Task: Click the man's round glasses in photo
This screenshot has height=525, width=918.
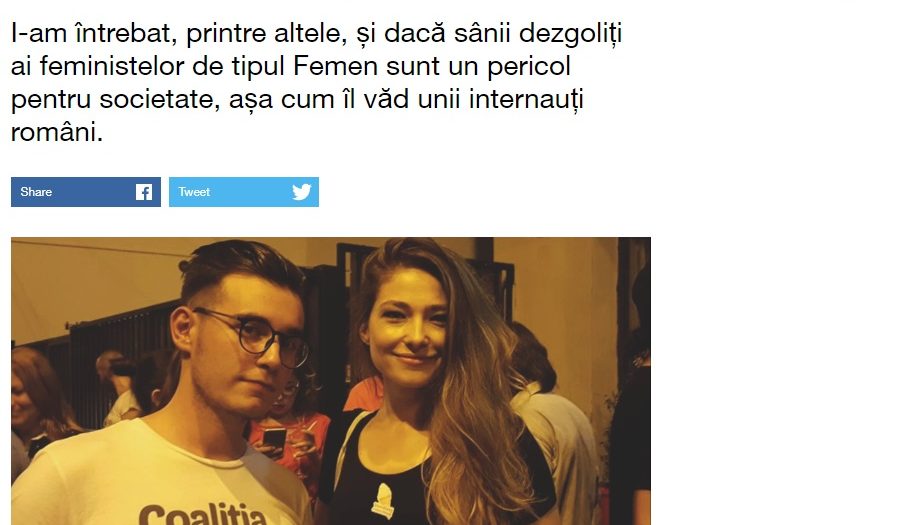Action: 255,337
